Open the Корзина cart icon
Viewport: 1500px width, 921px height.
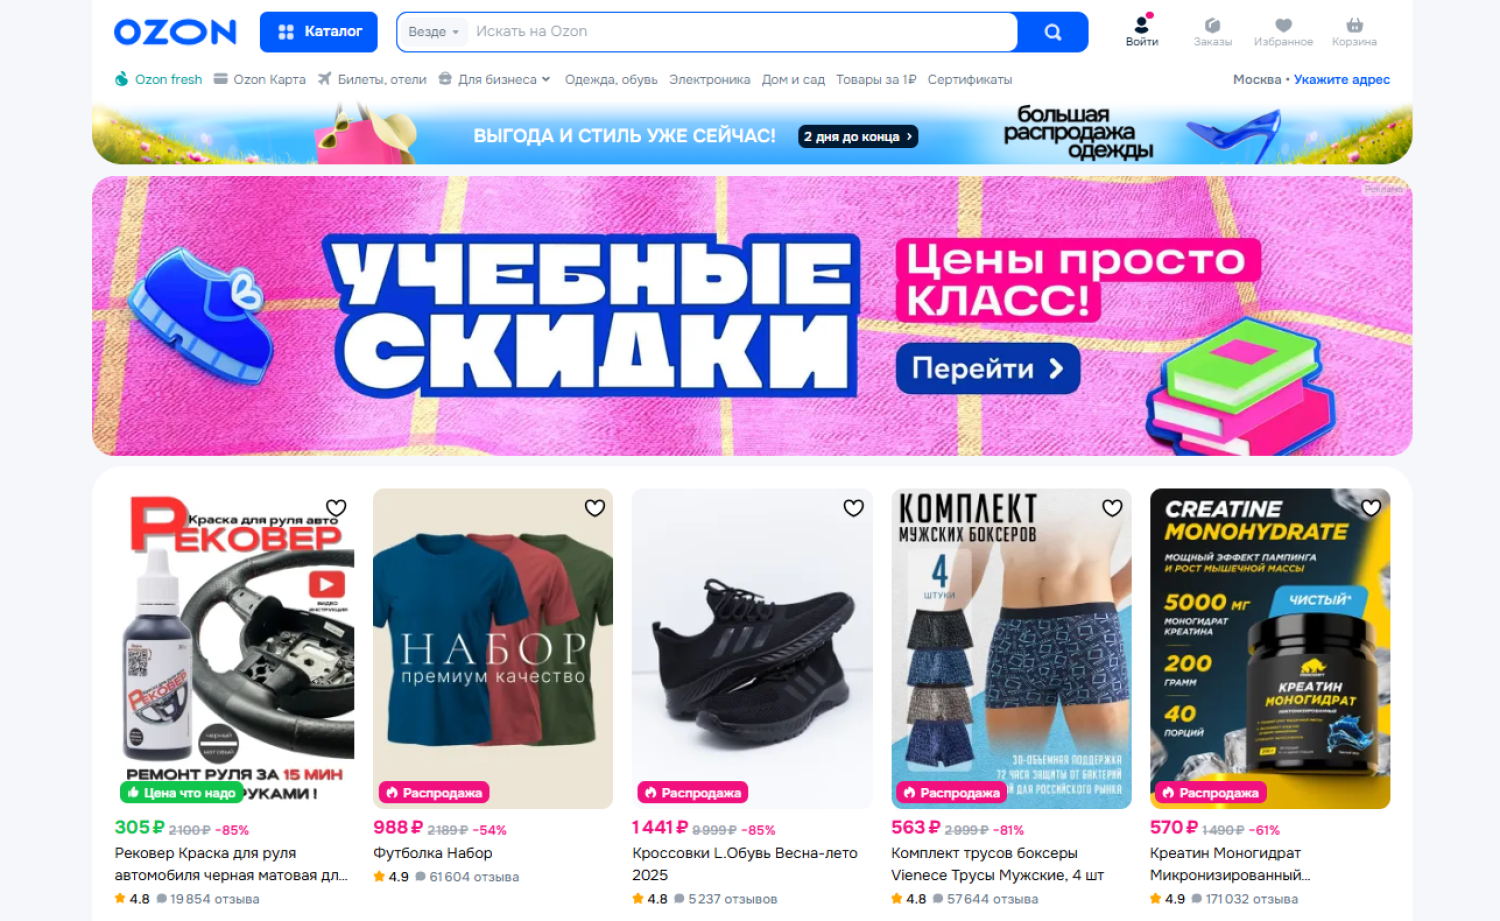click(x=1354, y=31)
